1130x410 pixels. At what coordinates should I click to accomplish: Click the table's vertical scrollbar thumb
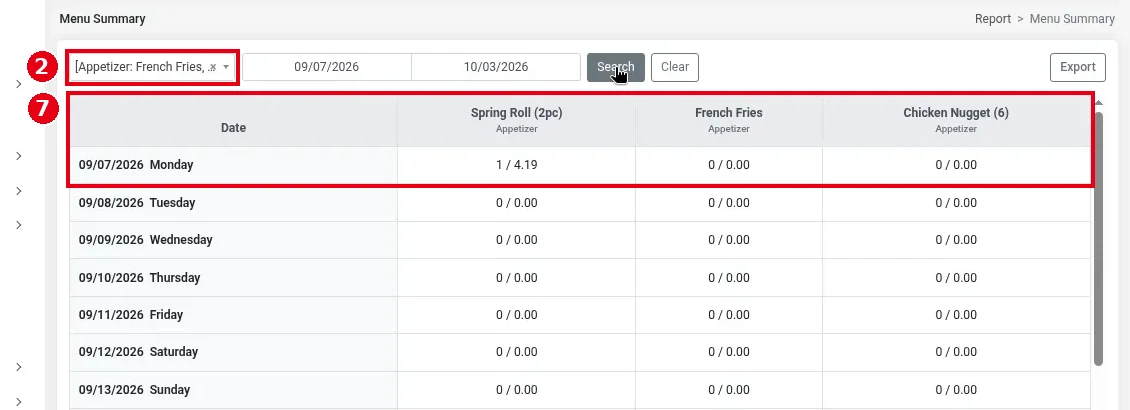[1098, 238]
